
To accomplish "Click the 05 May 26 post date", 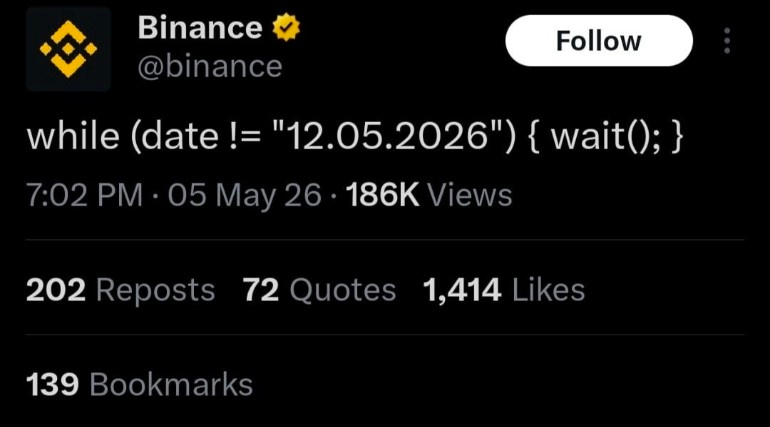I will click(x=245, y=195).
